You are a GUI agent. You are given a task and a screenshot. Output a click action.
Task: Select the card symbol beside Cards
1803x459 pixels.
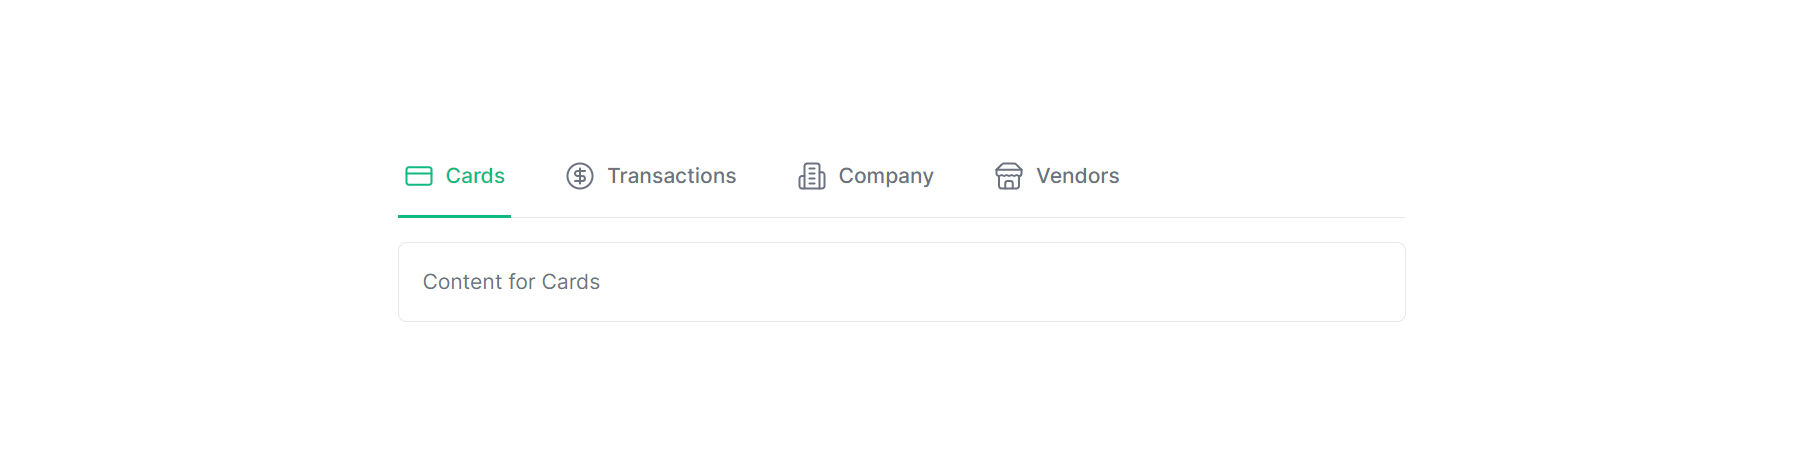click(x=418, y=176)
